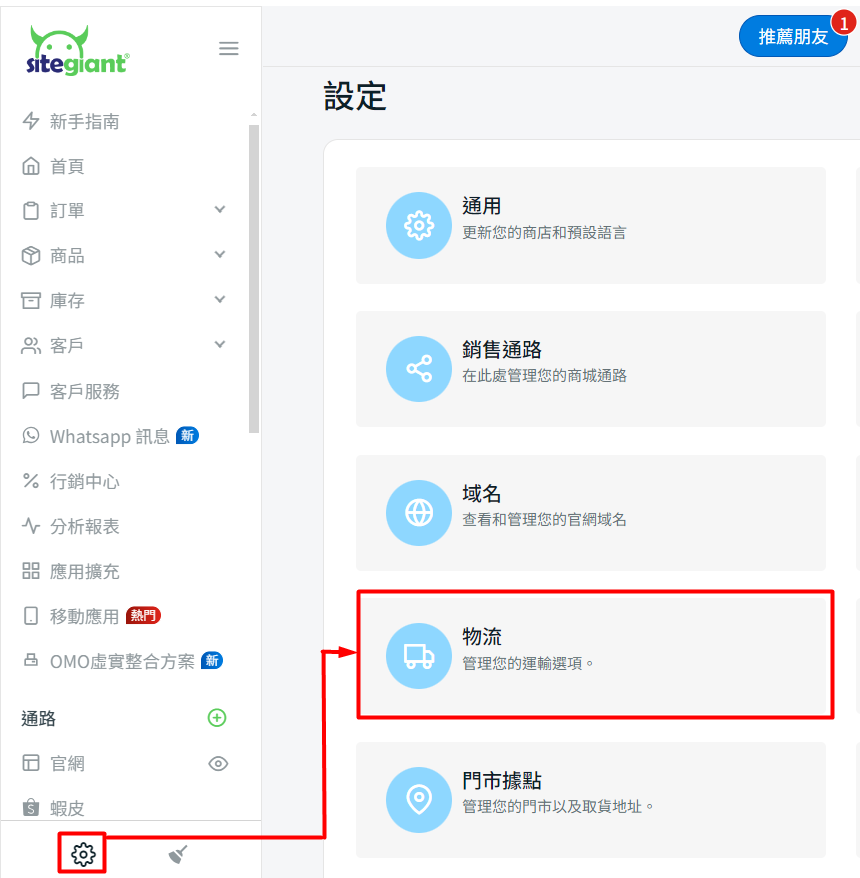Expand the 商品 submenu chevron
Viewport: 860px width, 878px height.
219,254
